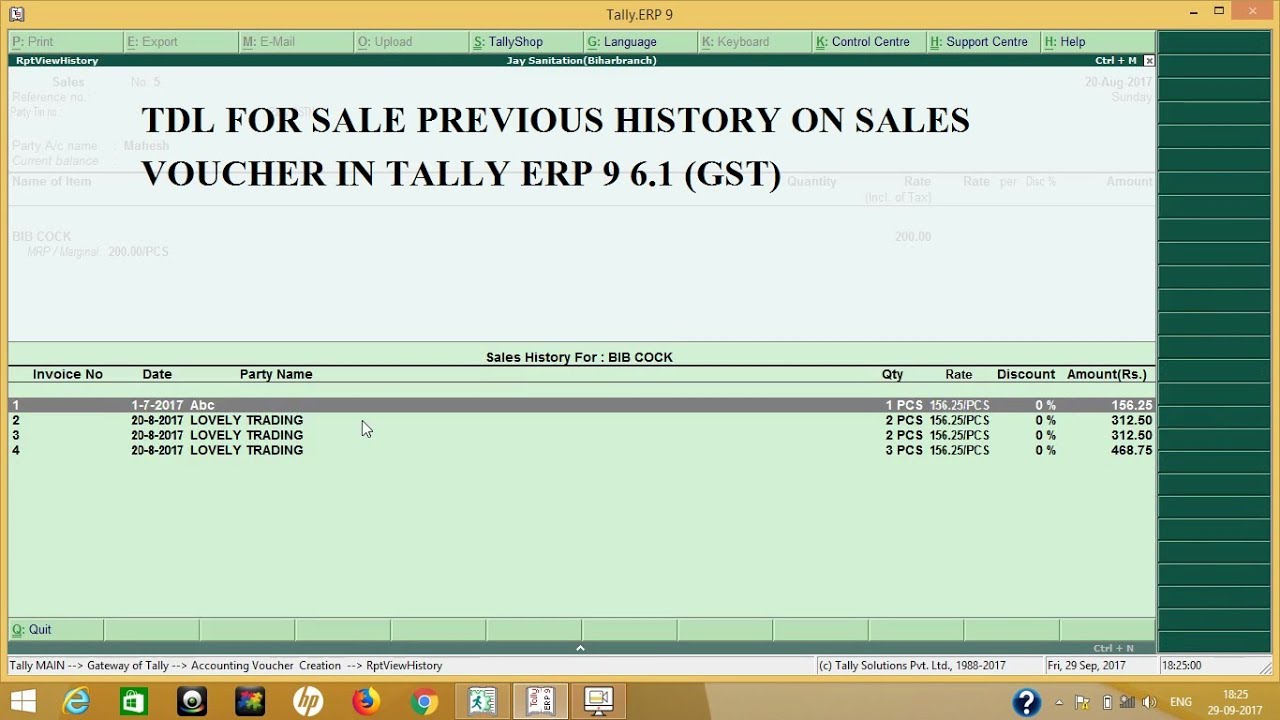1280x720 pixels.
Task: Launch Google Chrome from the taskbar
Action: (424, 702)
